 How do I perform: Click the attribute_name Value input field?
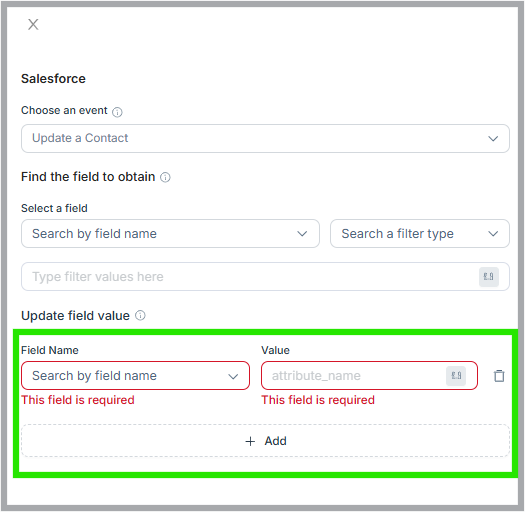369,376
